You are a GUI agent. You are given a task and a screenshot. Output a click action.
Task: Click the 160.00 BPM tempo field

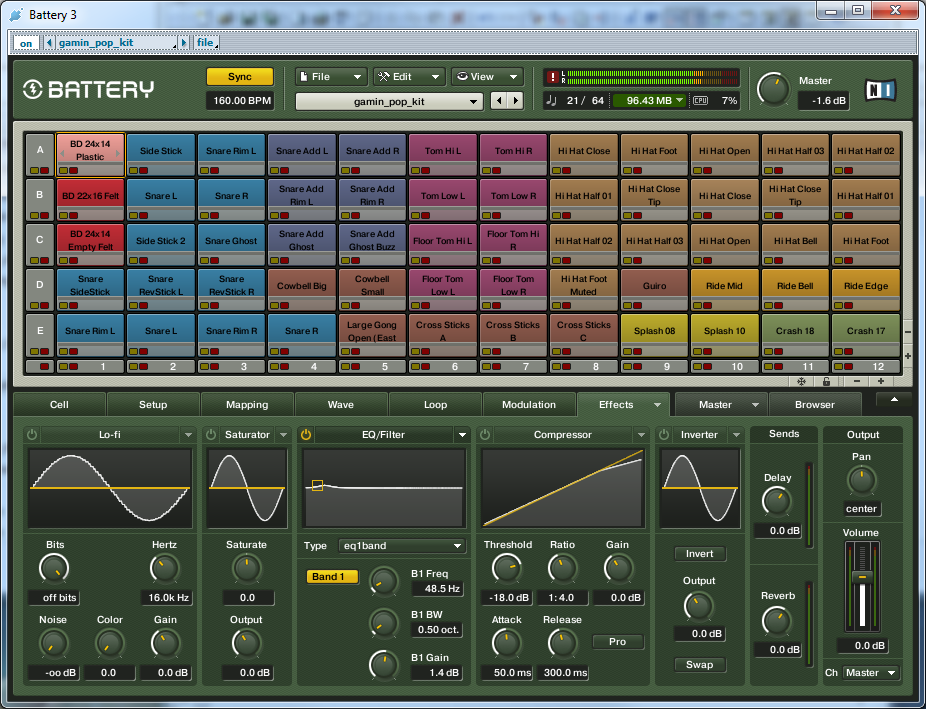tap(241, 100)
